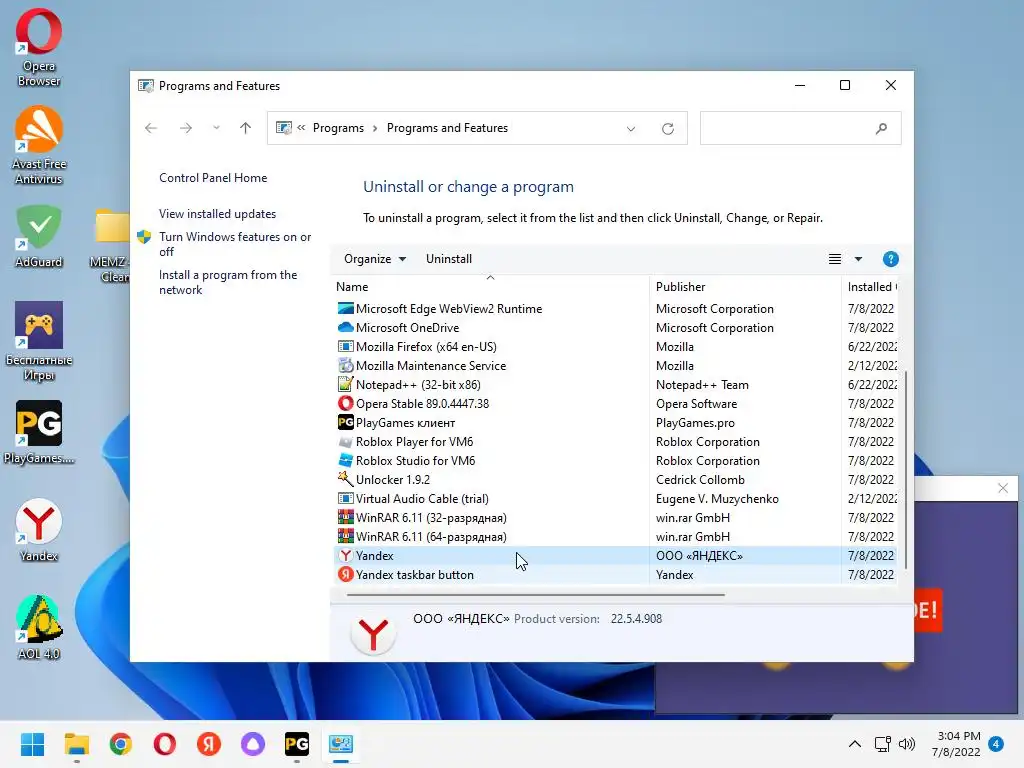Select Opera Stable 89.0.4447.38
Image resolution: width=1024 pixels, height=768 pixels.
pyautogui.click(x=614, y=404)
